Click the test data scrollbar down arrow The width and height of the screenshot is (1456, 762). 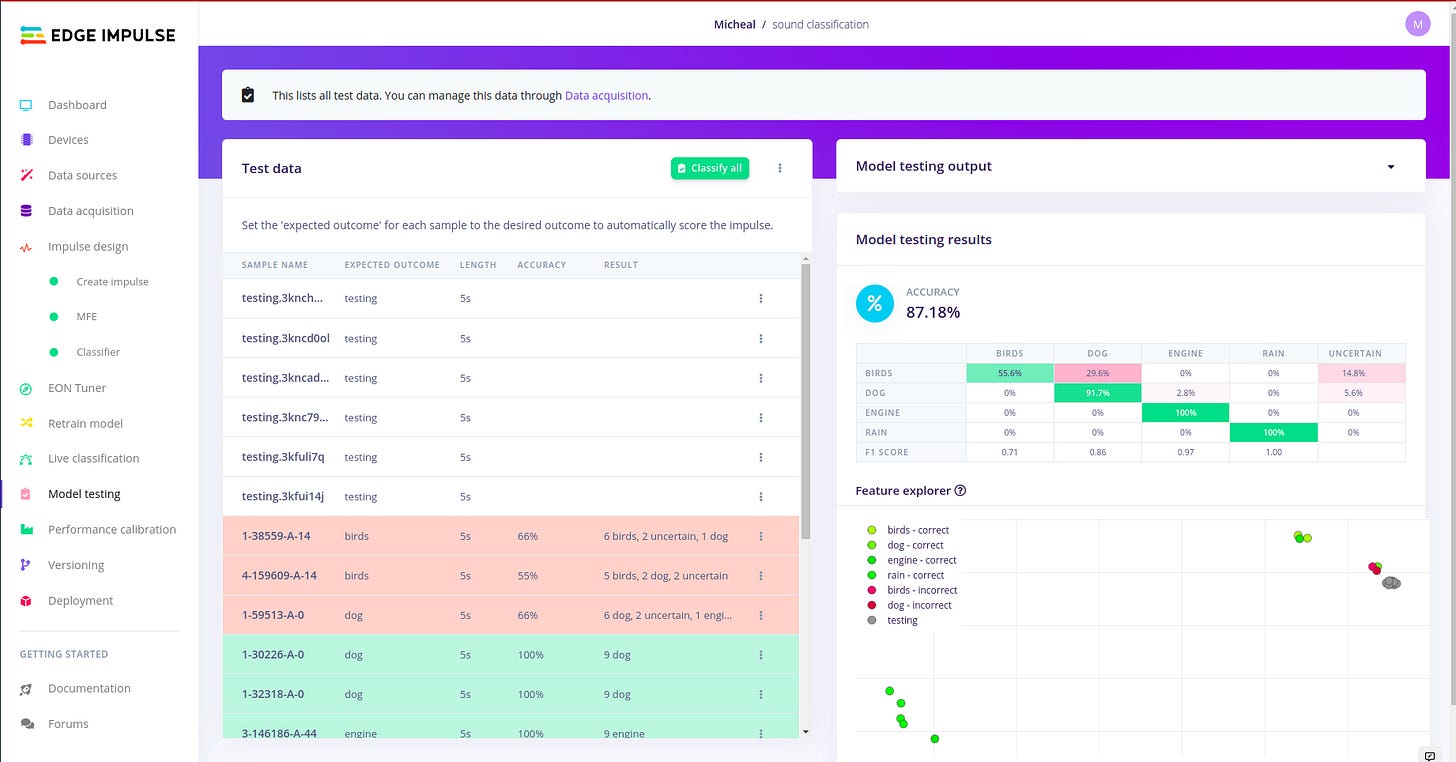[x=806, y=731]
